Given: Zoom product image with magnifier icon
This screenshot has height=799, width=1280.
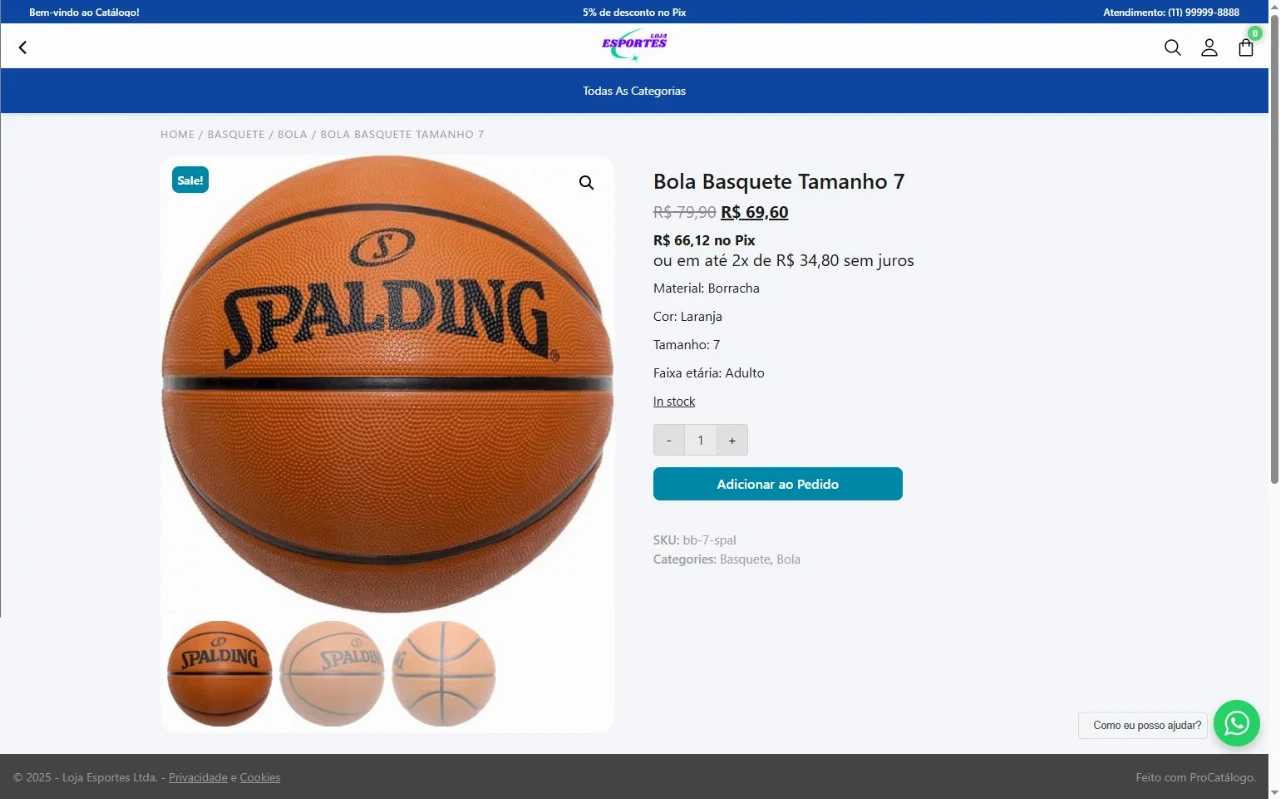Looking at the screenshot, I should pos(586,183).
